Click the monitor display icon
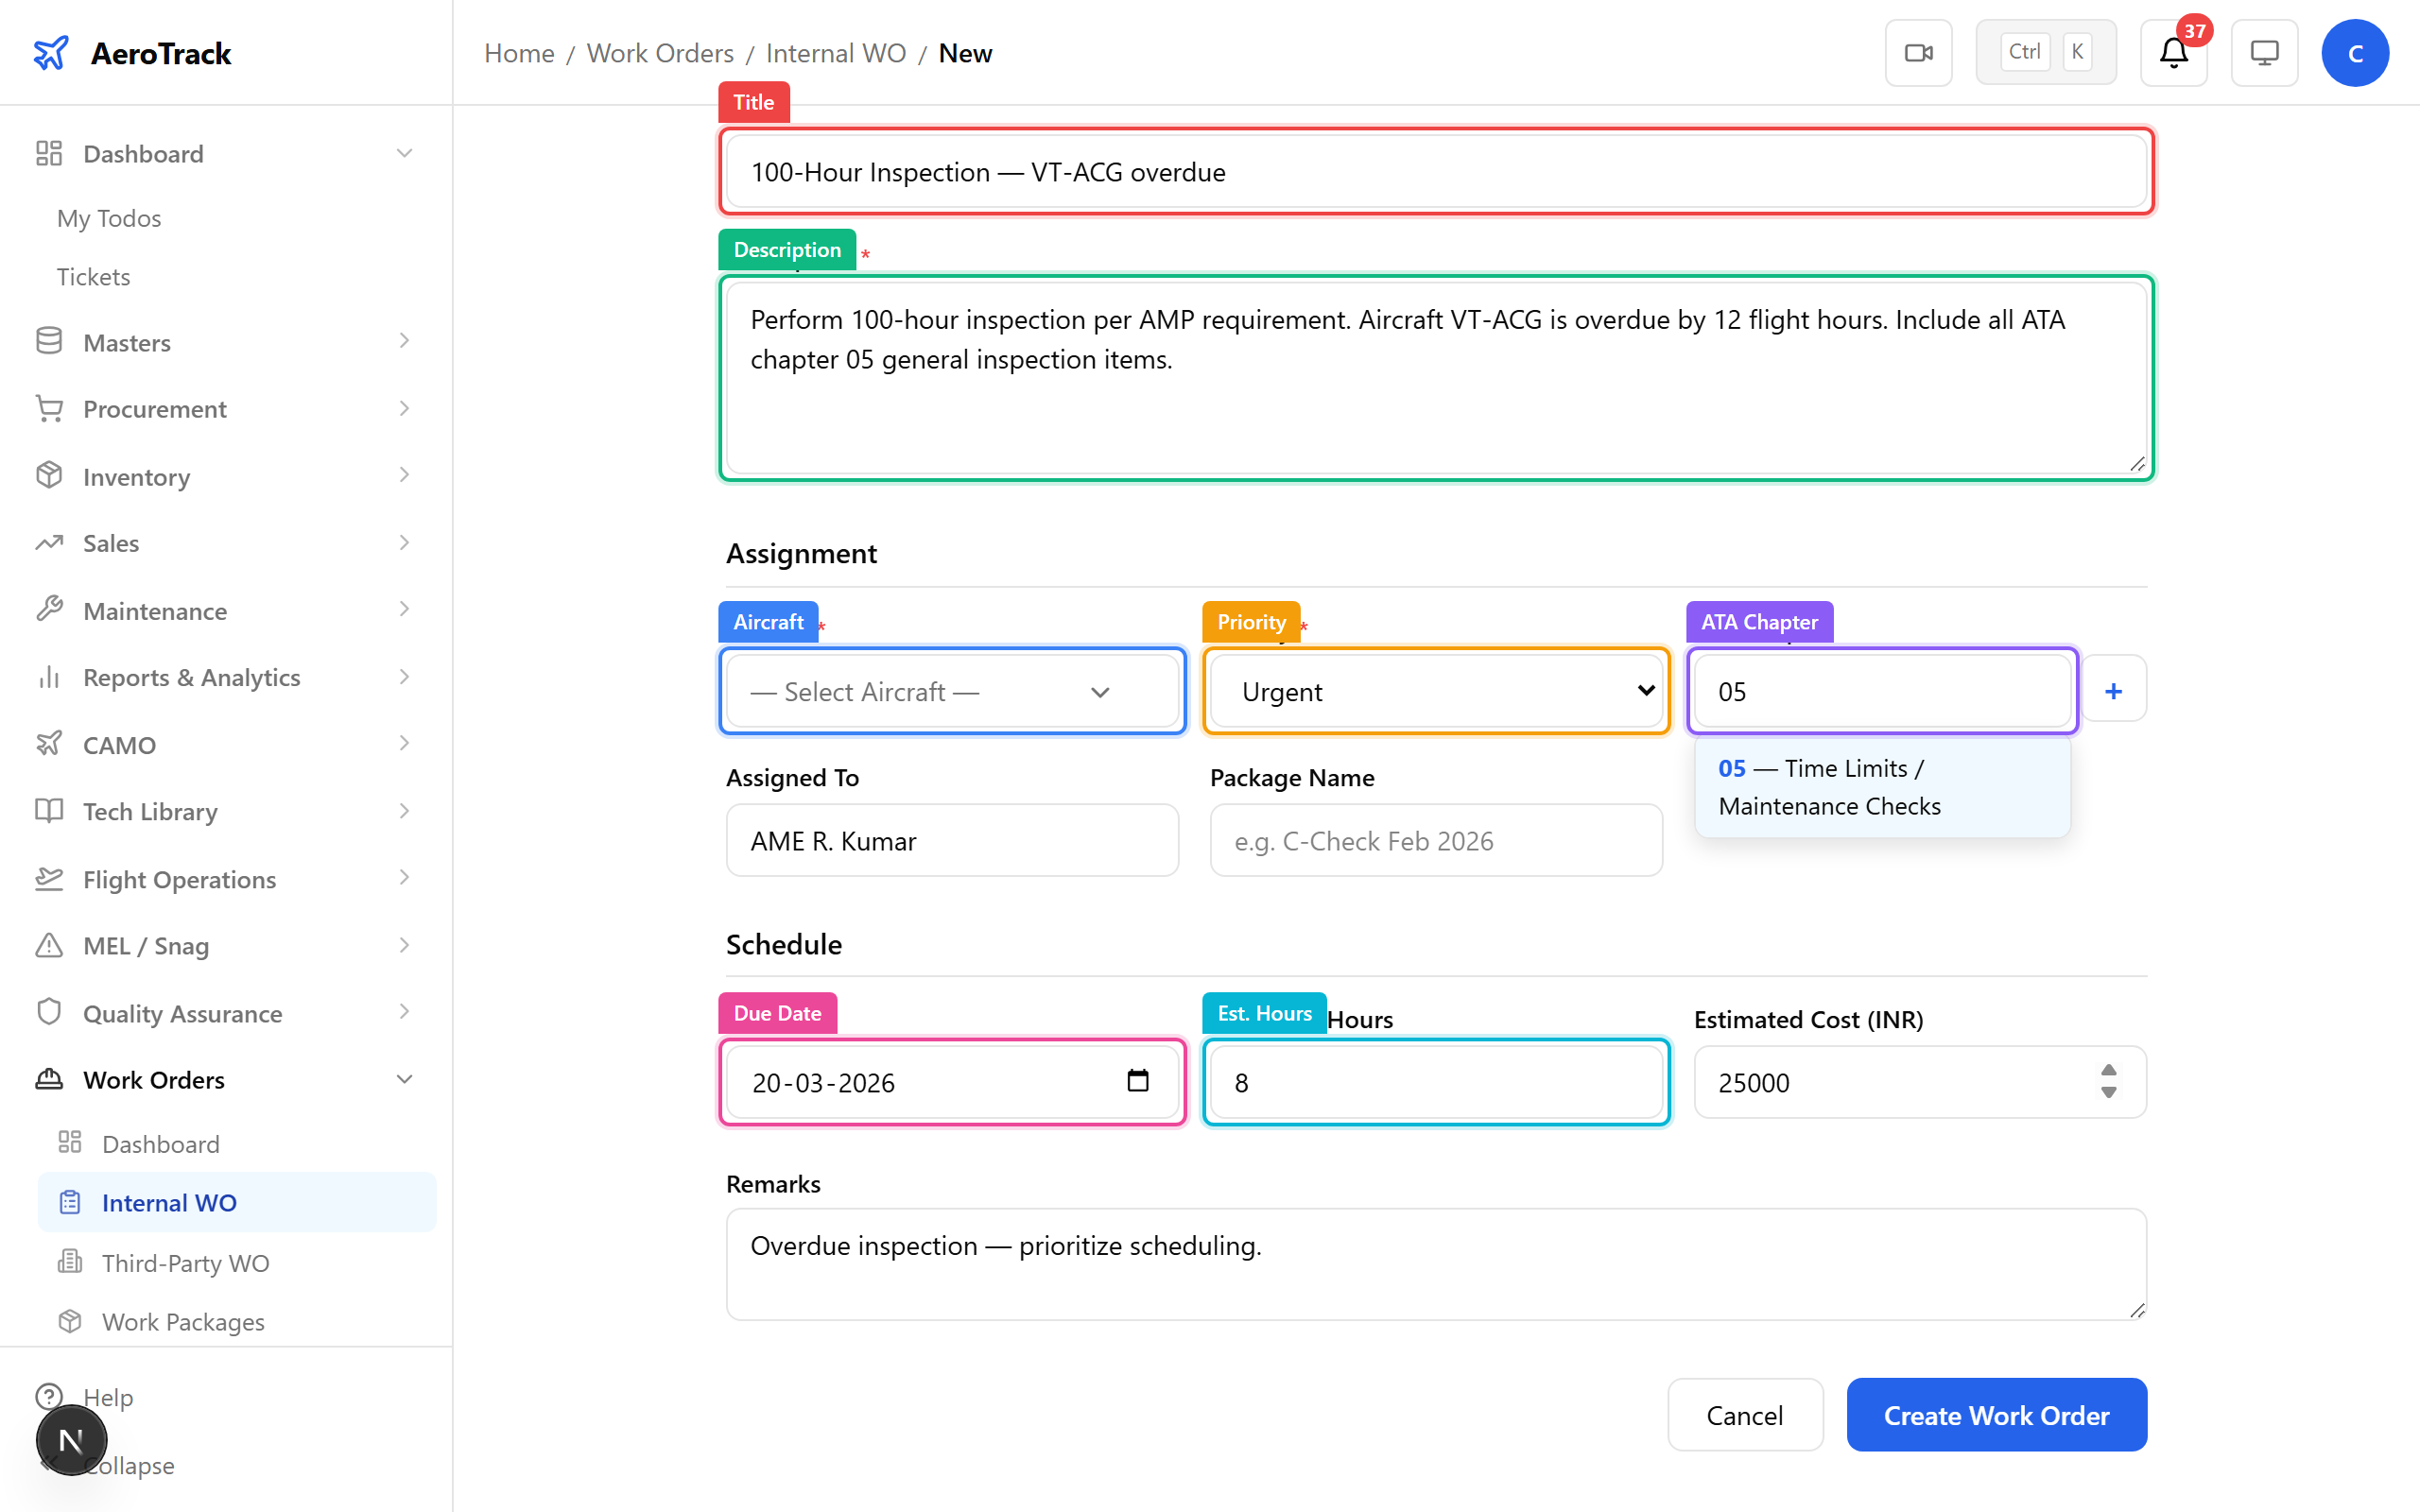The height and width of the screenshot is (1512, 2420). tap(2264, 53)
